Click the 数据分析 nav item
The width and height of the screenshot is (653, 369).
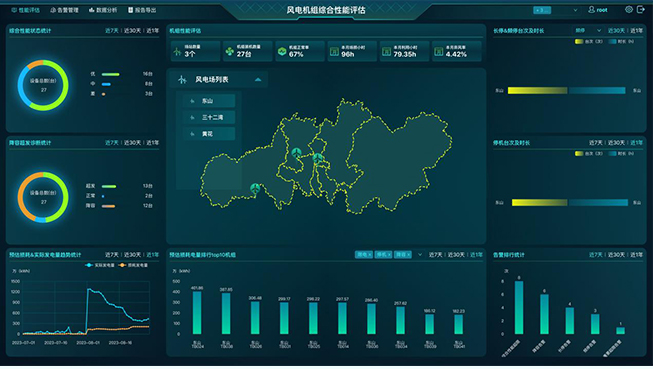[x=103, y=10]
